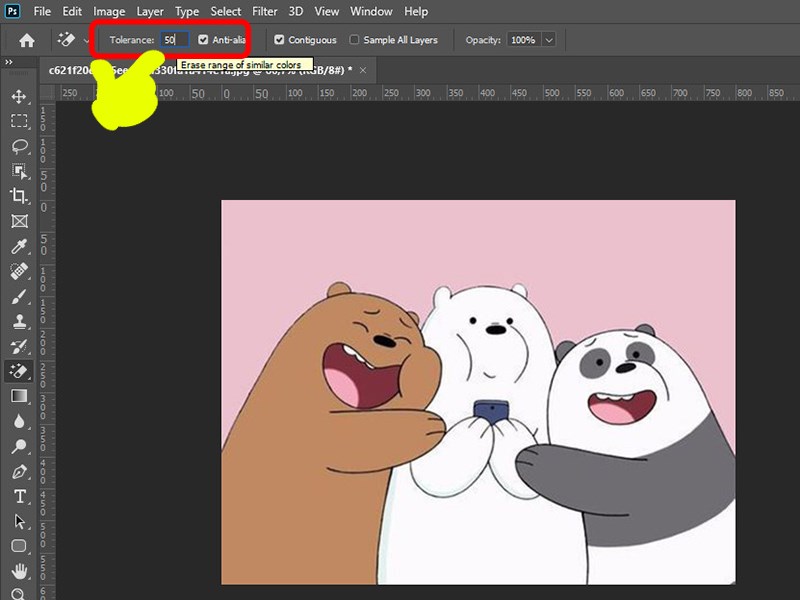Enable Sample All Layers checkbox
Viewport: 800px width, 600px height.
355,40
